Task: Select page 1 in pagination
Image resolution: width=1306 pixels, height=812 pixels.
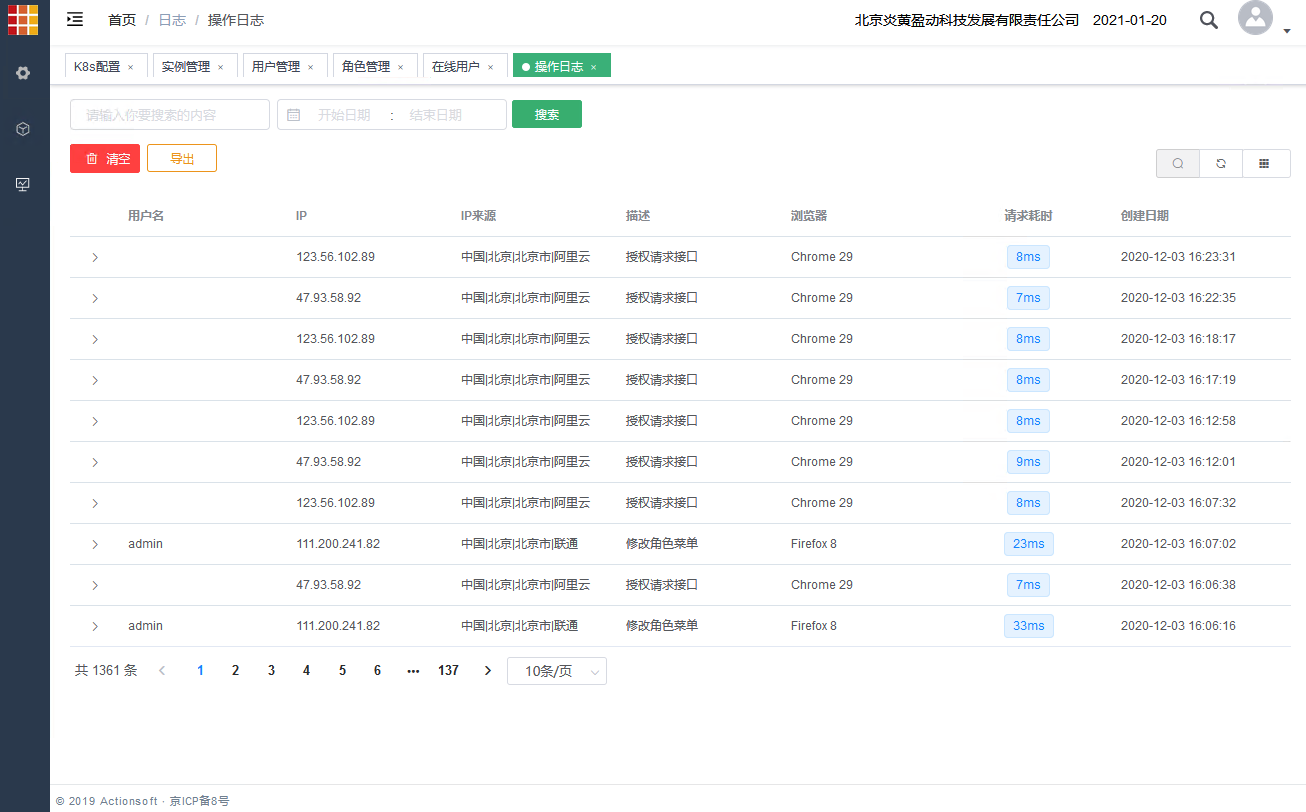Action: tap(200, 671)
